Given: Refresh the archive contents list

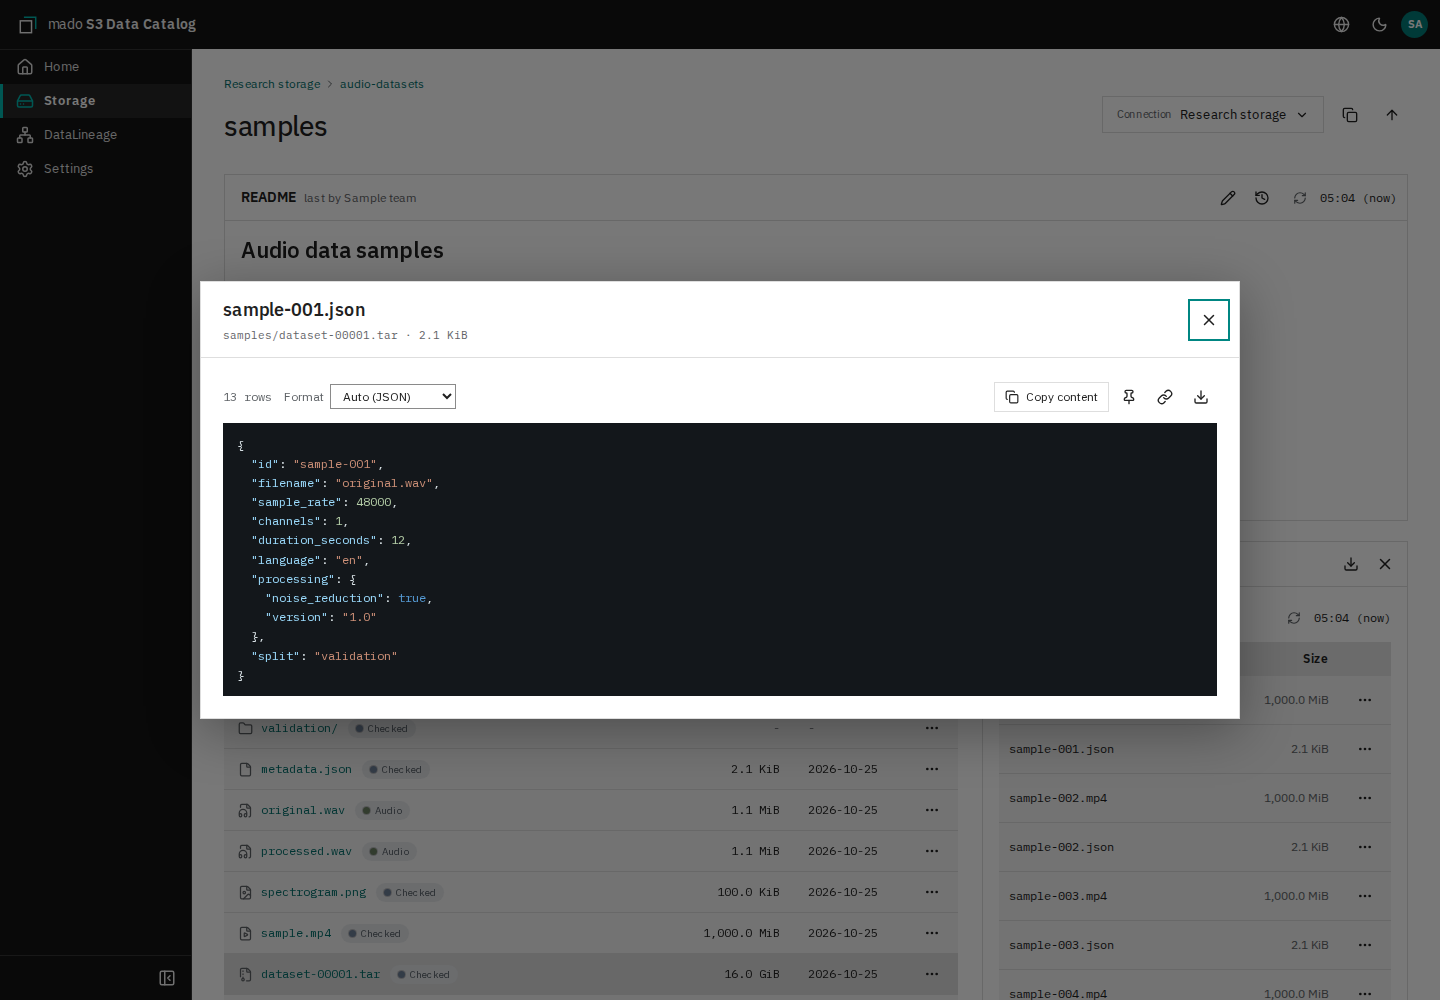Looking at the screenshot, I should click(x=1294, y=618).
